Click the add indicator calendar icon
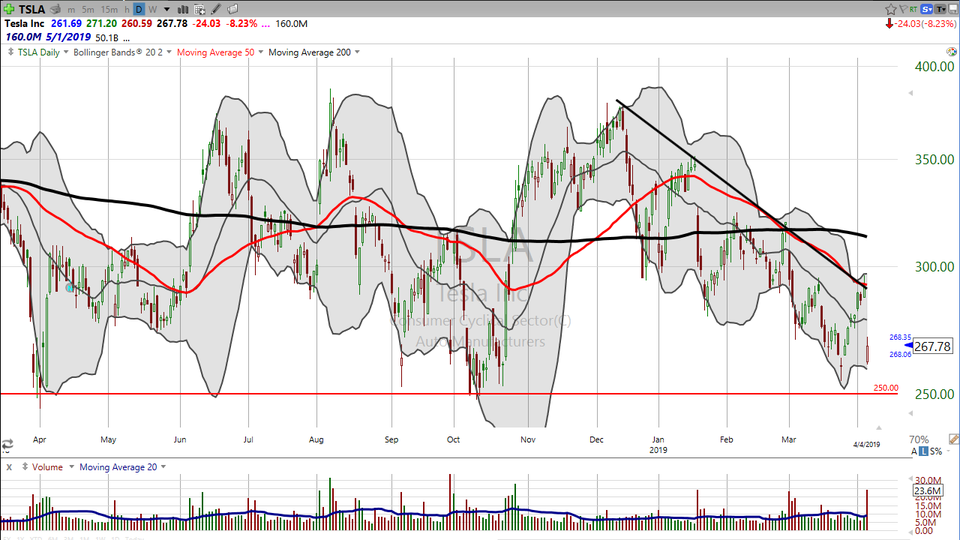 click(x=200, y=9)
